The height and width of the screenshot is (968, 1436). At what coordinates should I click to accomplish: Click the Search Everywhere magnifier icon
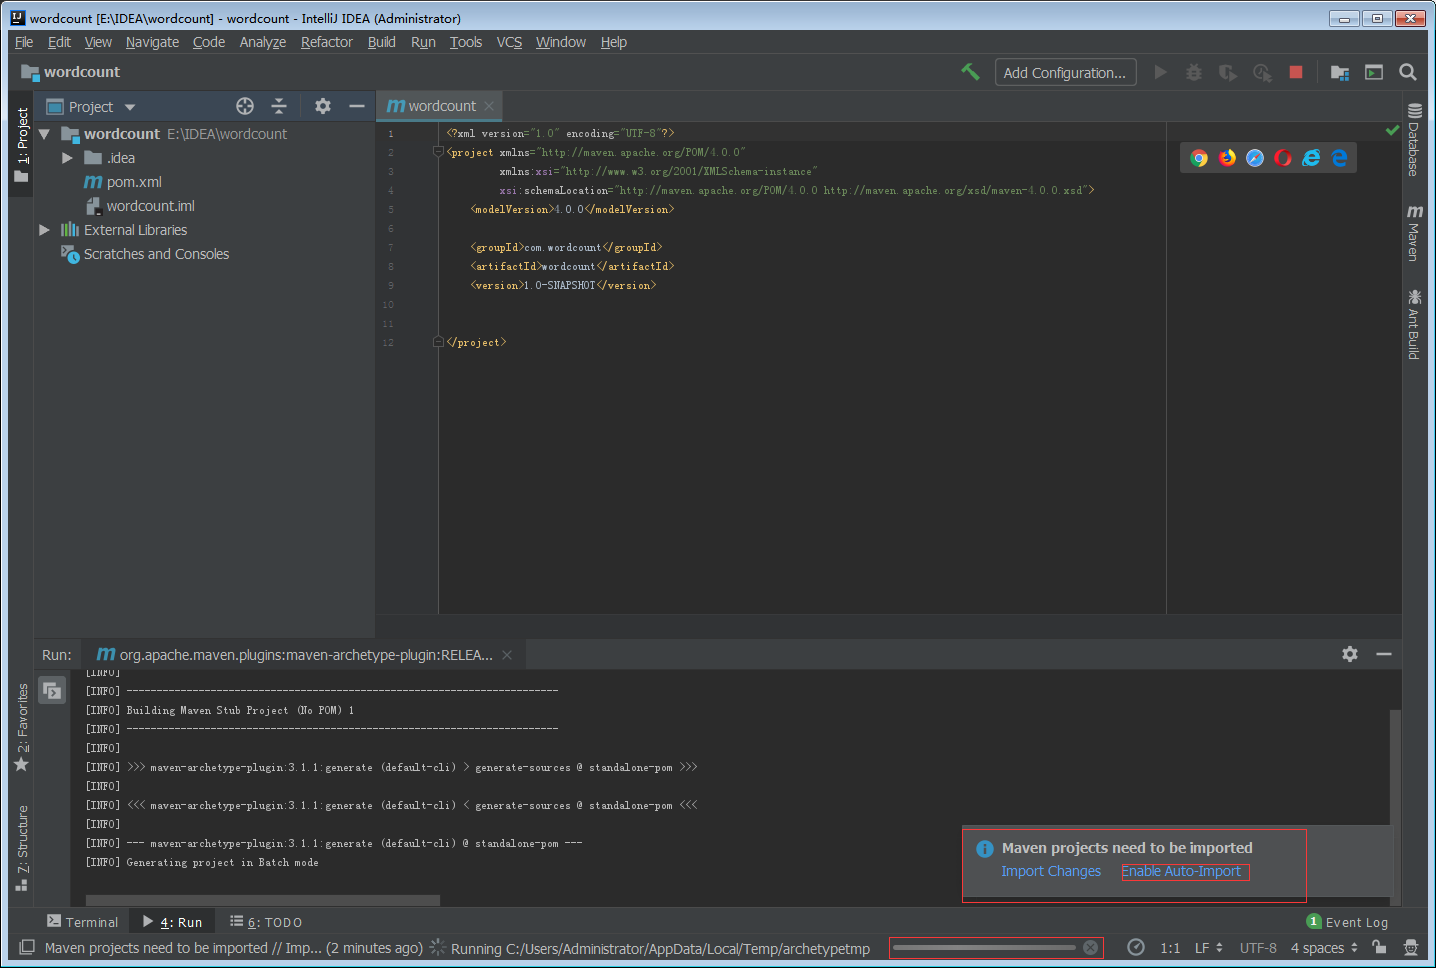1408,72
